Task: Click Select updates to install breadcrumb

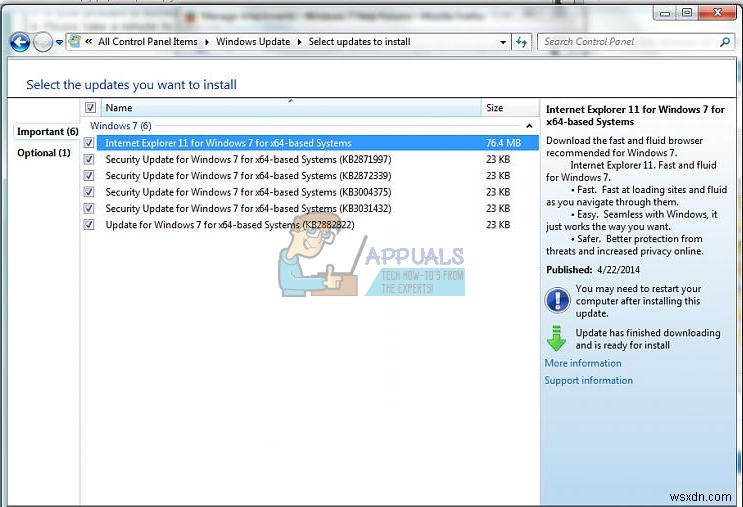Action: (360, 42)
